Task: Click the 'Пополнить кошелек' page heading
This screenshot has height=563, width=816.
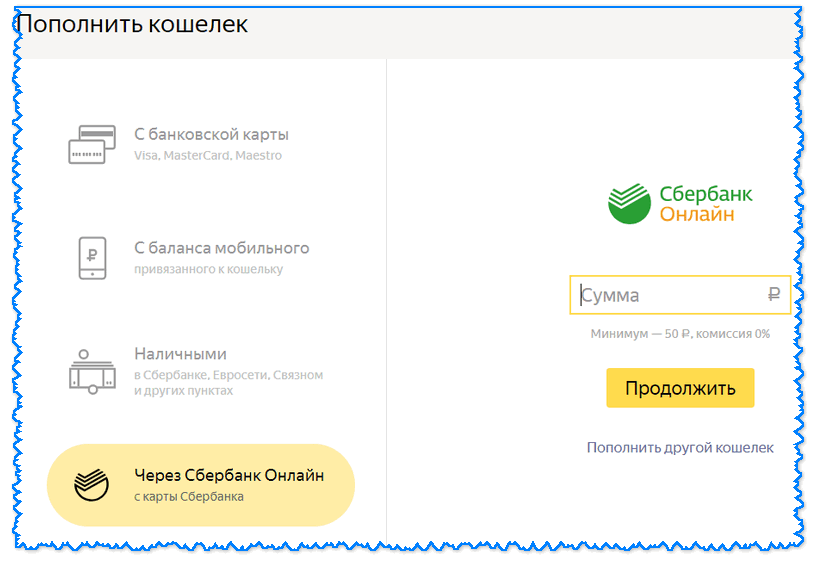Action: [x=133, y=24]
